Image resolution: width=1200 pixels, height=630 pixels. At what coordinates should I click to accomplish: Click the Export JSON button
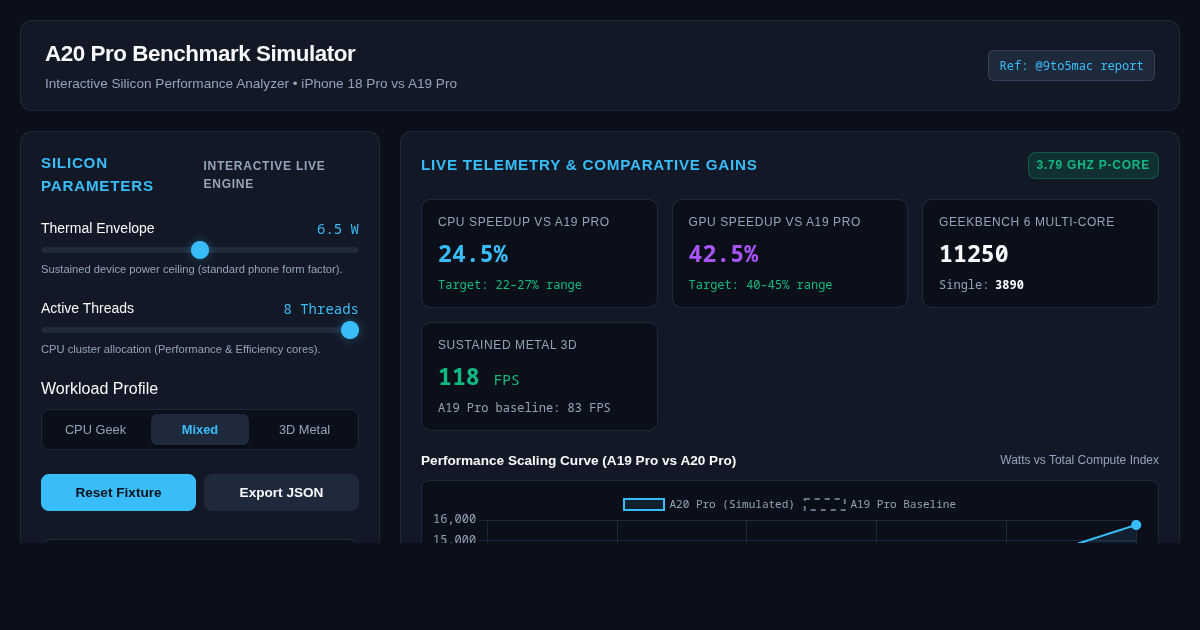281,492
